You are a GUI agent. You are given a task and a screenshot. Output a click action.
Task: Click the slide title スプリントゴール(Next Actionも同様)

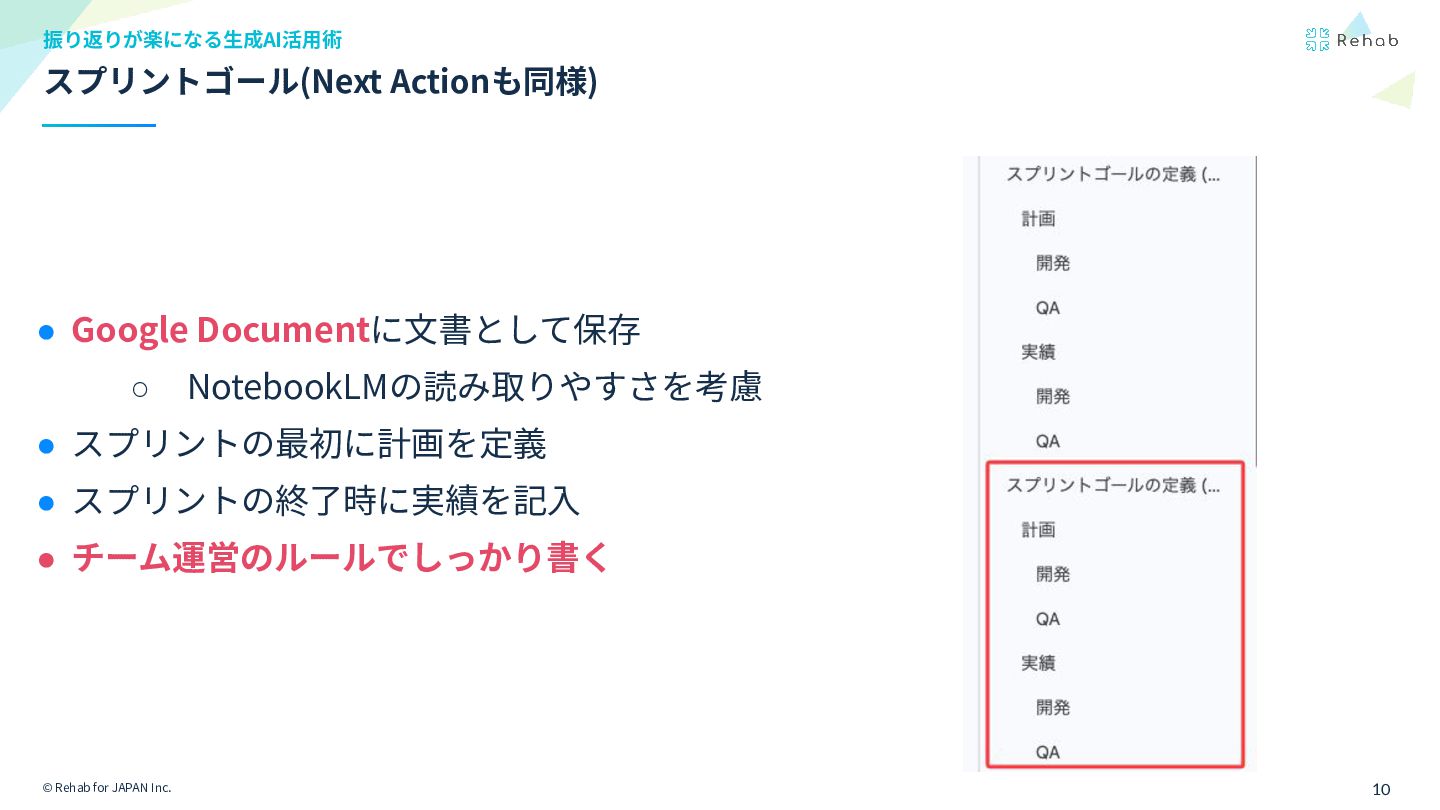[x=320, y=81]
